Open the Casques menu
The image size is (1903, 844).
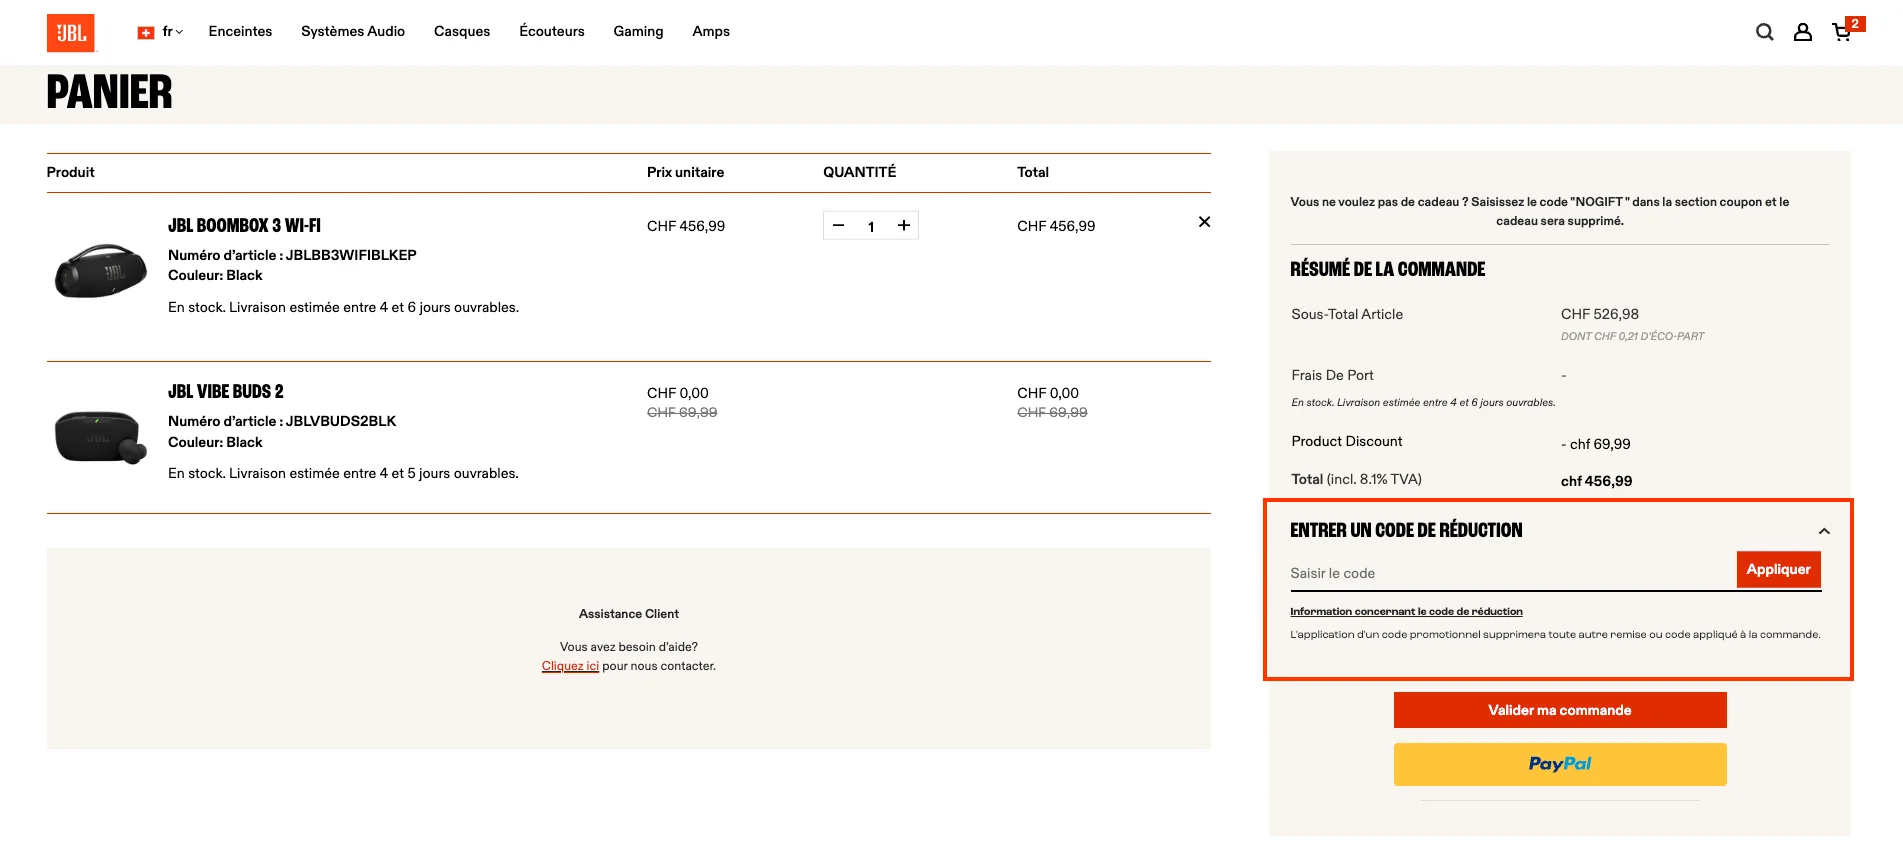click(x=462, y=32)
